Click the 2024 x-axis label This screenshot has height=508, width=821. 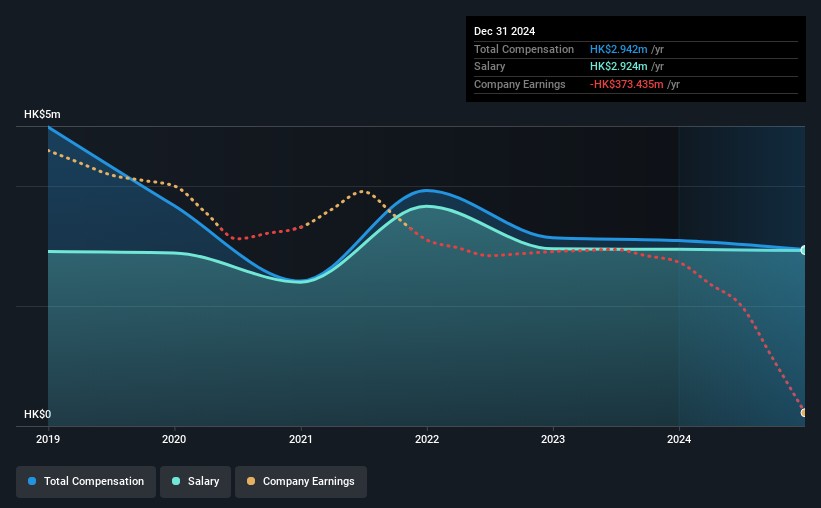click(x=679, y=439)
